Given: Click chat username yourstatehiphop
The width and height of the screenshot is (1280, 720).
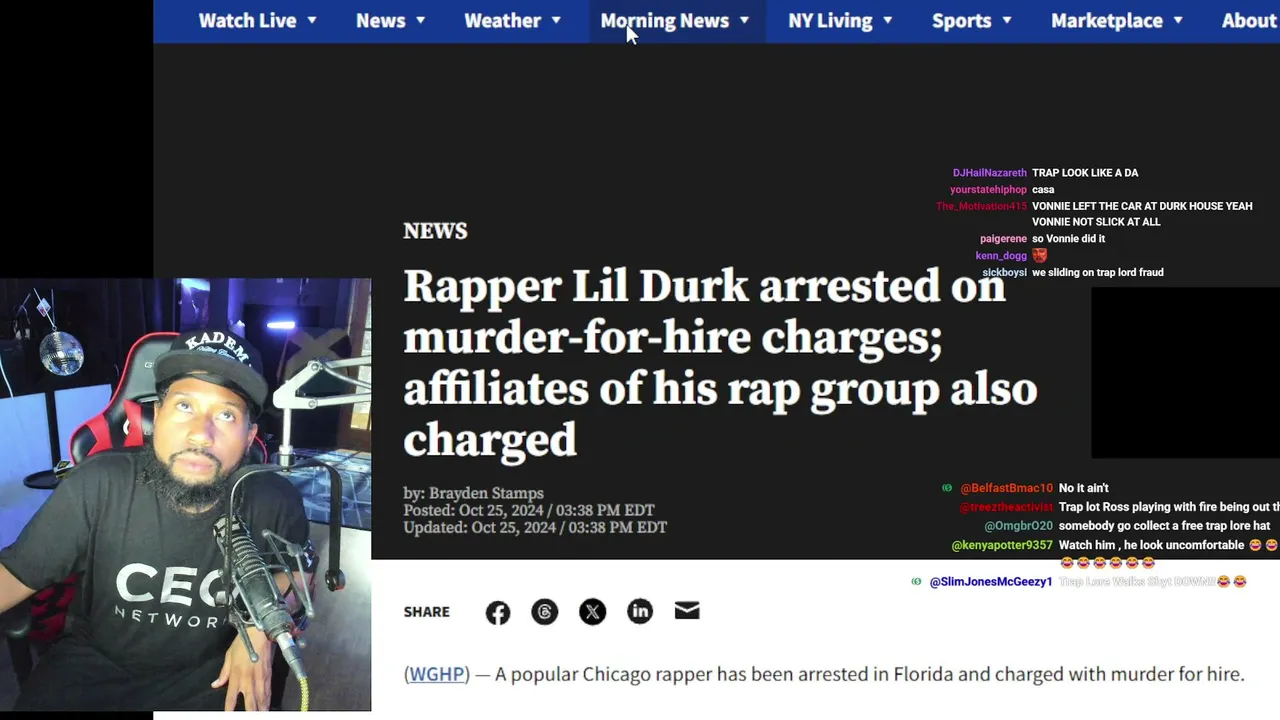Looking at the screenshot, I should 989,190.
